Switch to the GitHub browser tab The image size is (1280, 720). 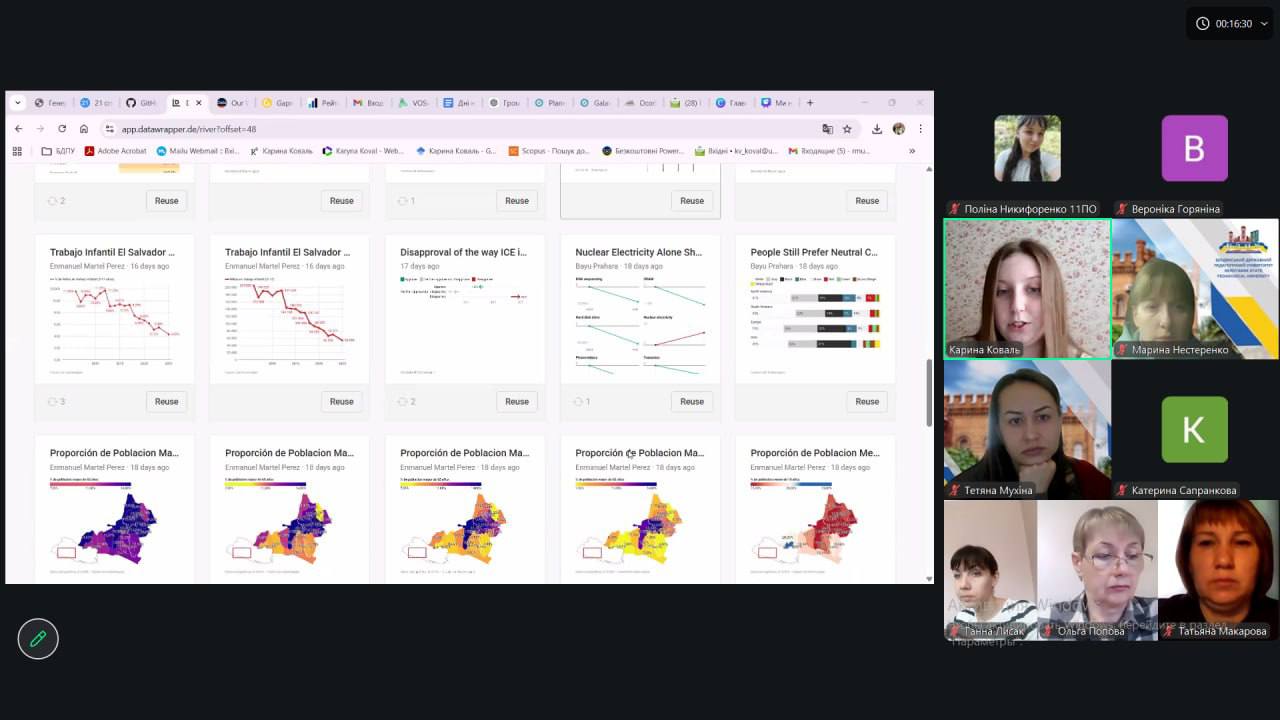point(140,103)
